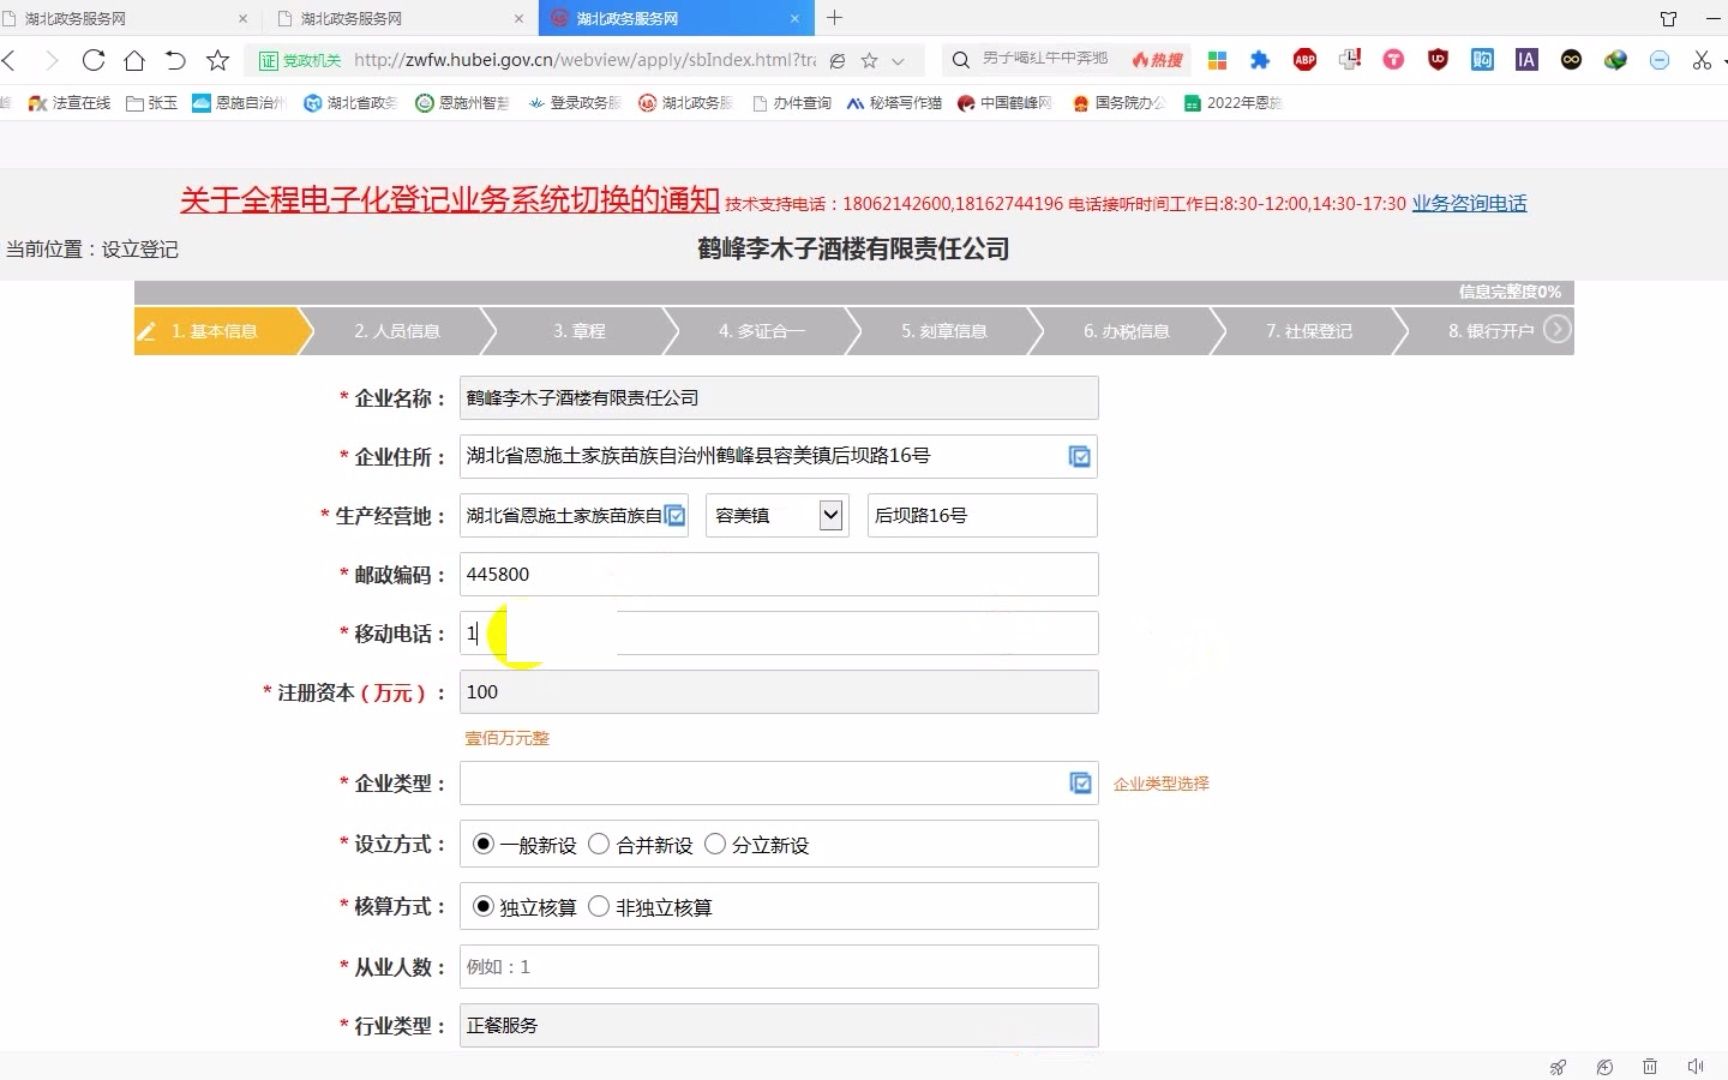
Task: Click the scissors screenshot tool icon
Action: [x=1701, y=60]
